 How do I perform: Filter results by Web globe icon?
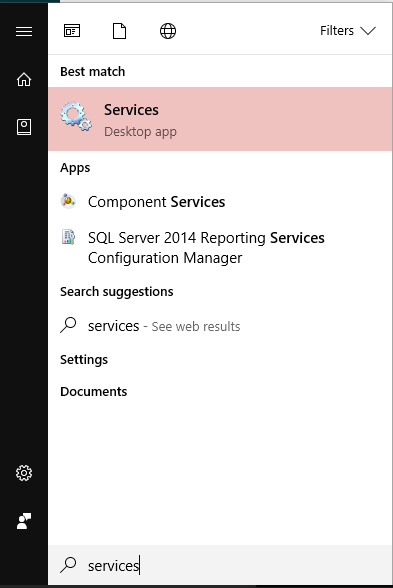tap(168, 31)
